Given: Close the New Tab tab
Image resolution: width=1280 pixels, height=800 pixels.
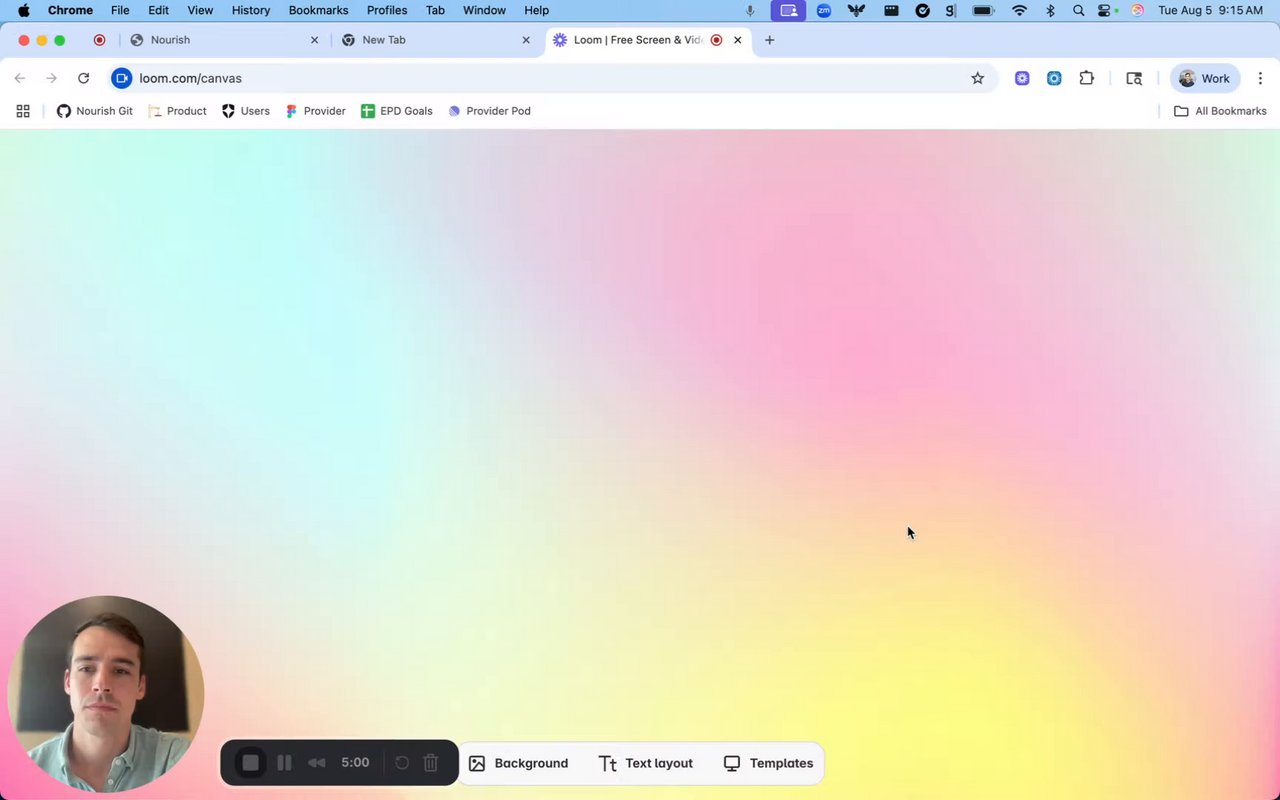Looking at the screenshot, I should point(526,40).
